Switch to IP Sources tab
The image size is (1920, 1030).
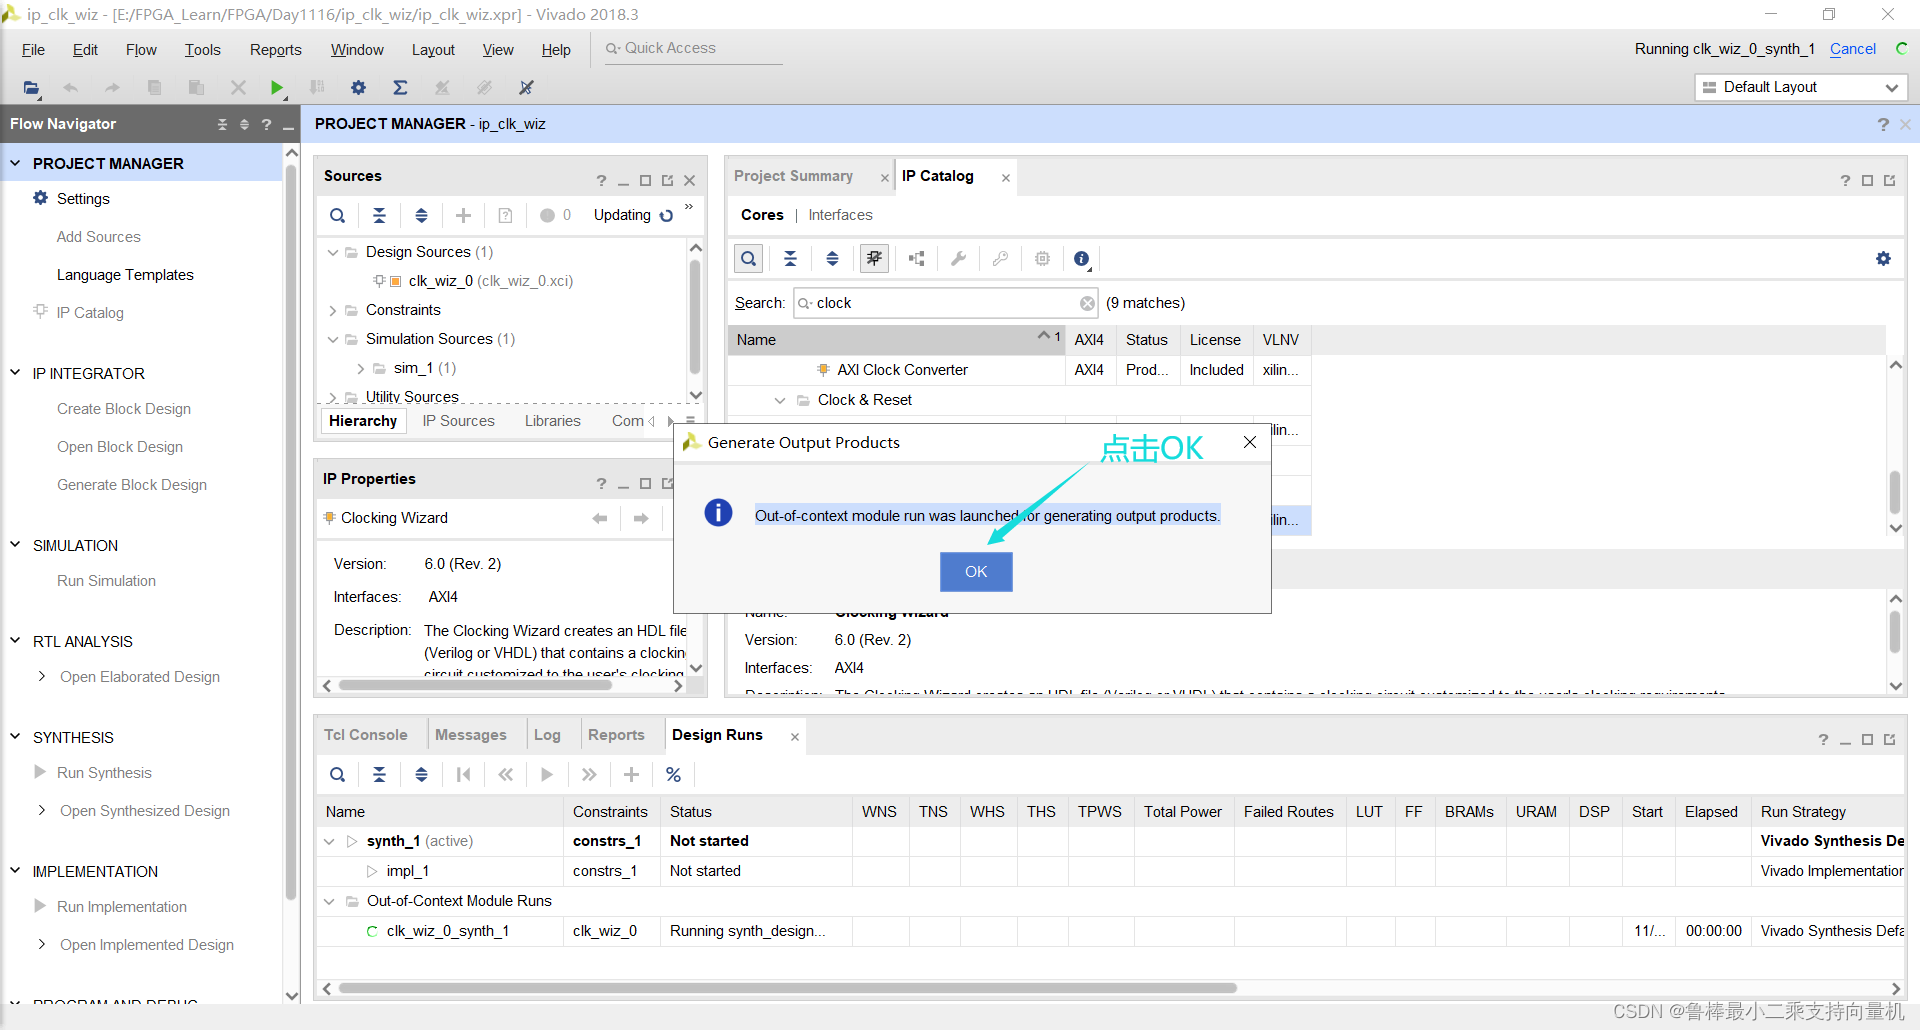click(458, 421)
